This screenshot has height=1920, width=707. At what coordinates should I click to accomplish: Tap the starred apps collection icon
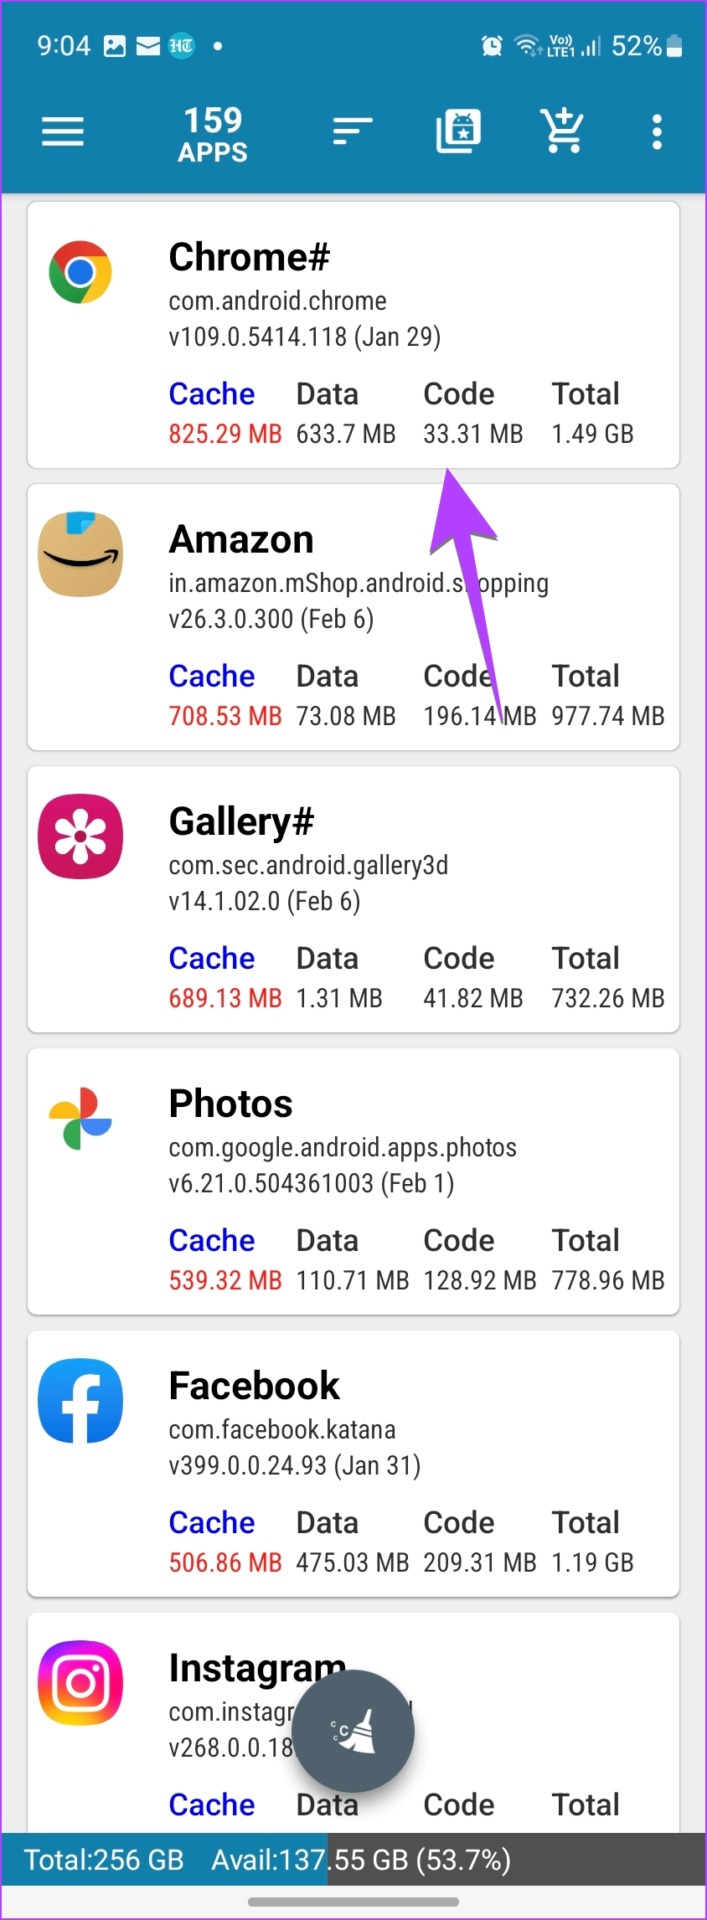click(458, 131)
